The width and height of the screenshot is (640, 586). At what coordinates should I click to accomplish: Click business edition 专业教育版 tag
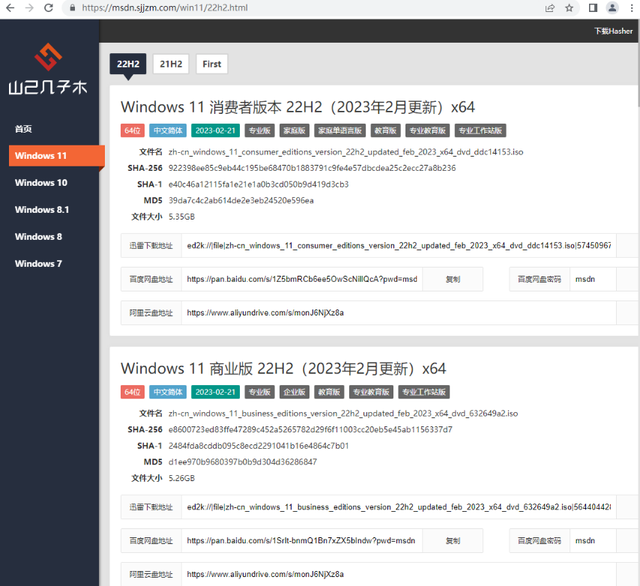tap(371, 392)
